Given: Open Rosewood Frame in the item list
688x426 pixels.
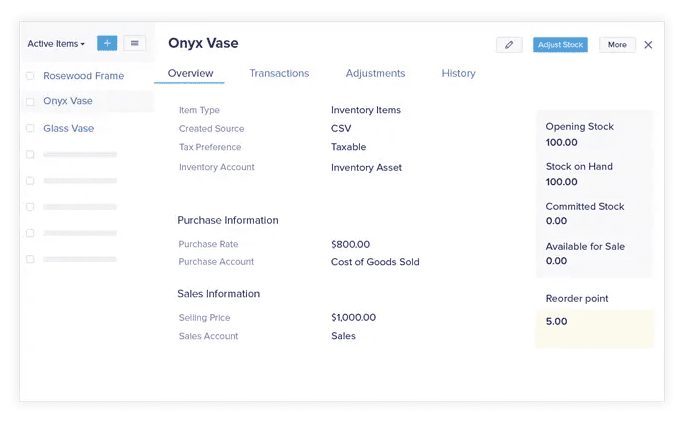Looking at the screenshot, I should coord(83,76).
